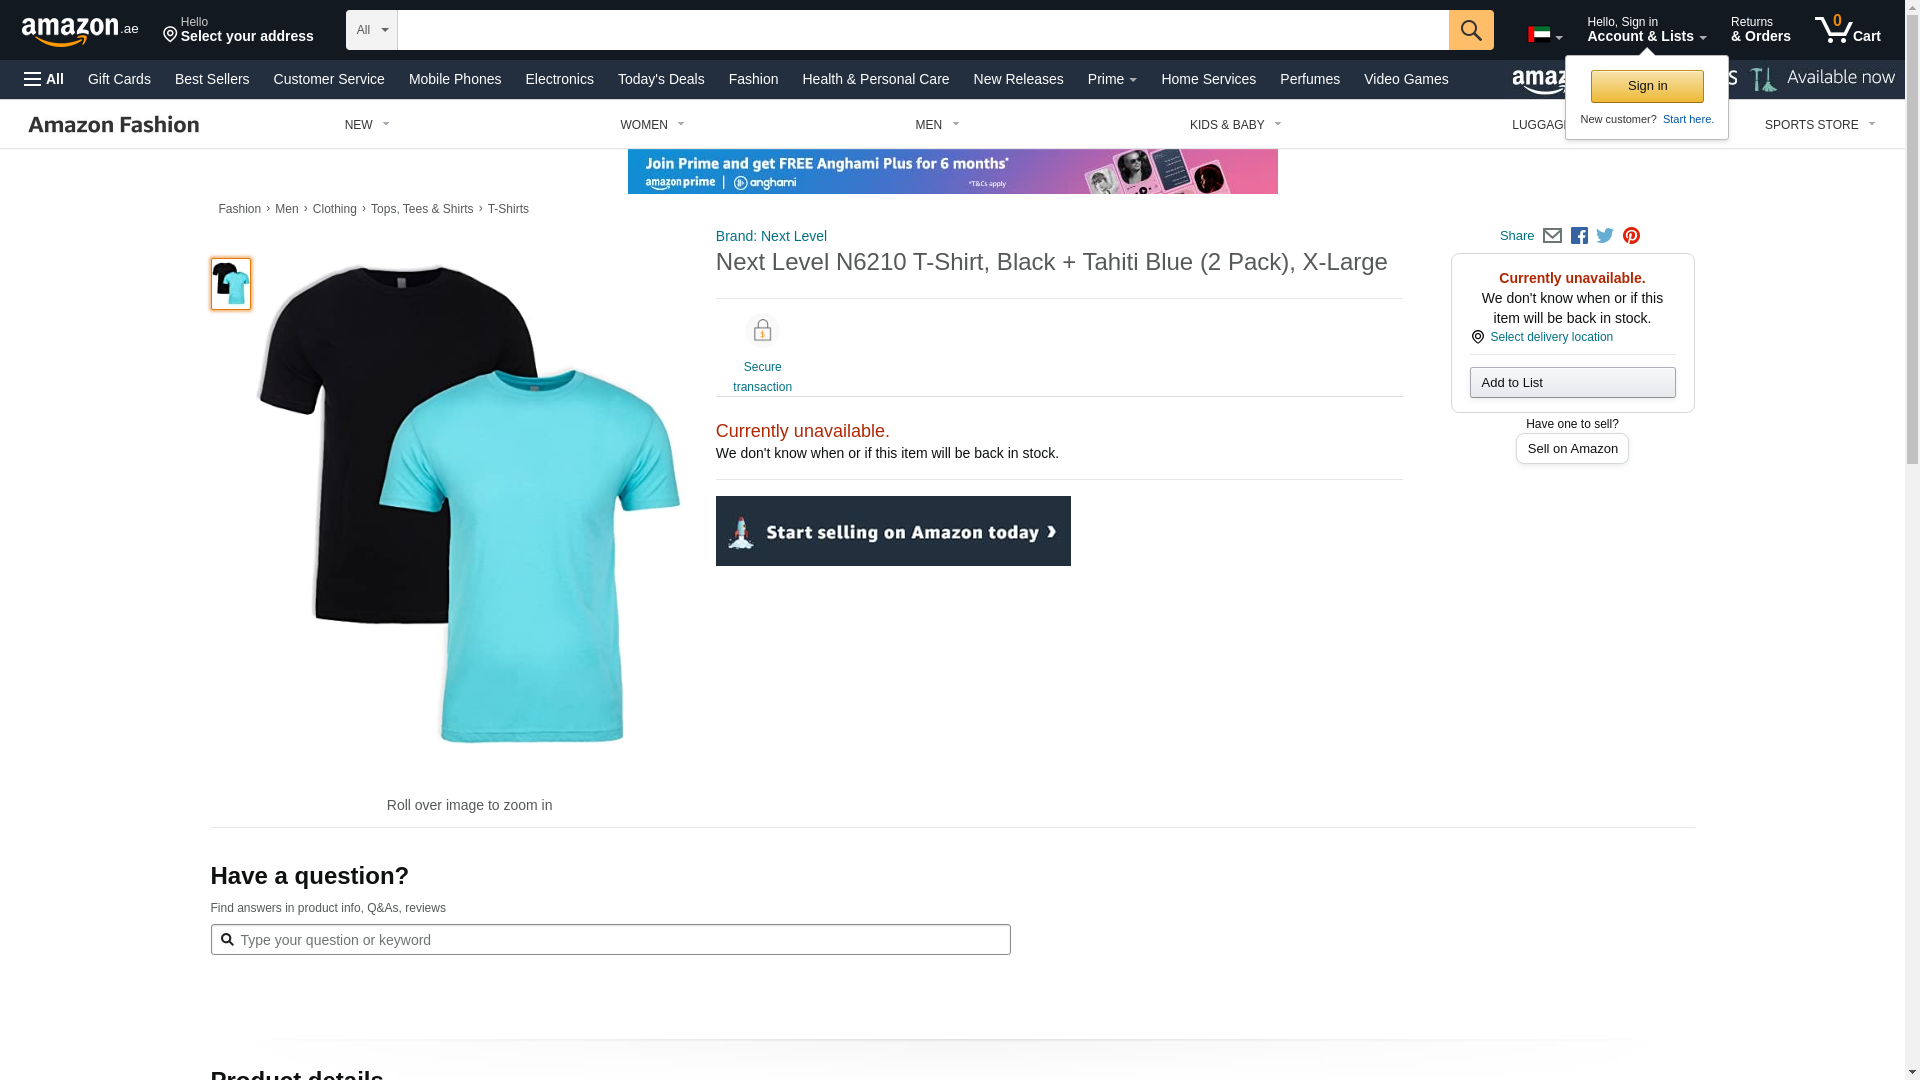Open search category All dropdown
The width and height of the screenshot is (1920, 1080).
coord(371,30)
